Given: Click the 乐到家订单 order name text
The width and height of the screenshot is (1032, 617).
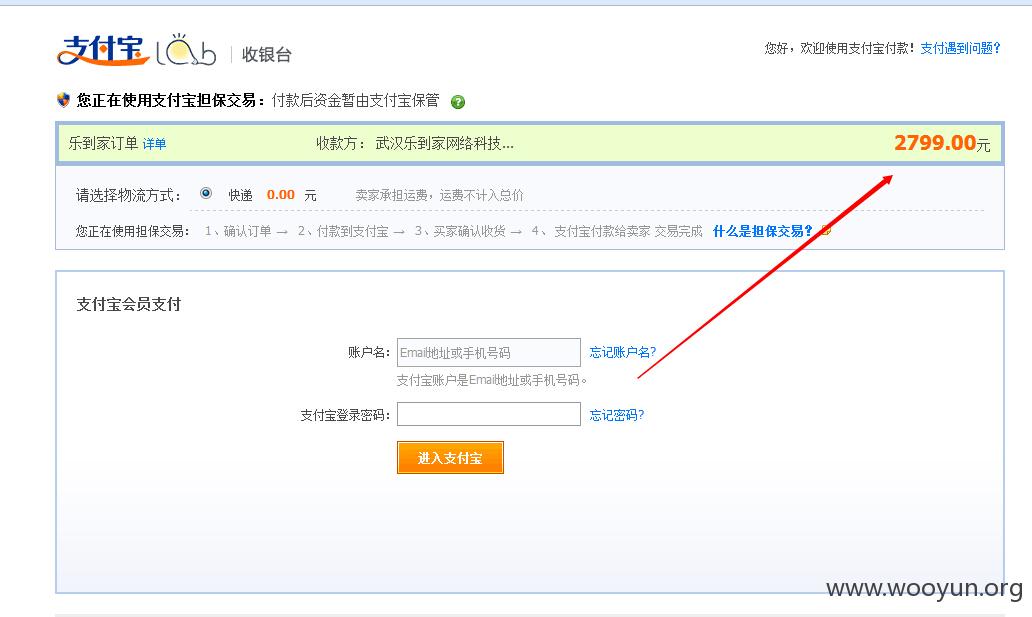Looking at the screenshot, I should pos(103,144).
